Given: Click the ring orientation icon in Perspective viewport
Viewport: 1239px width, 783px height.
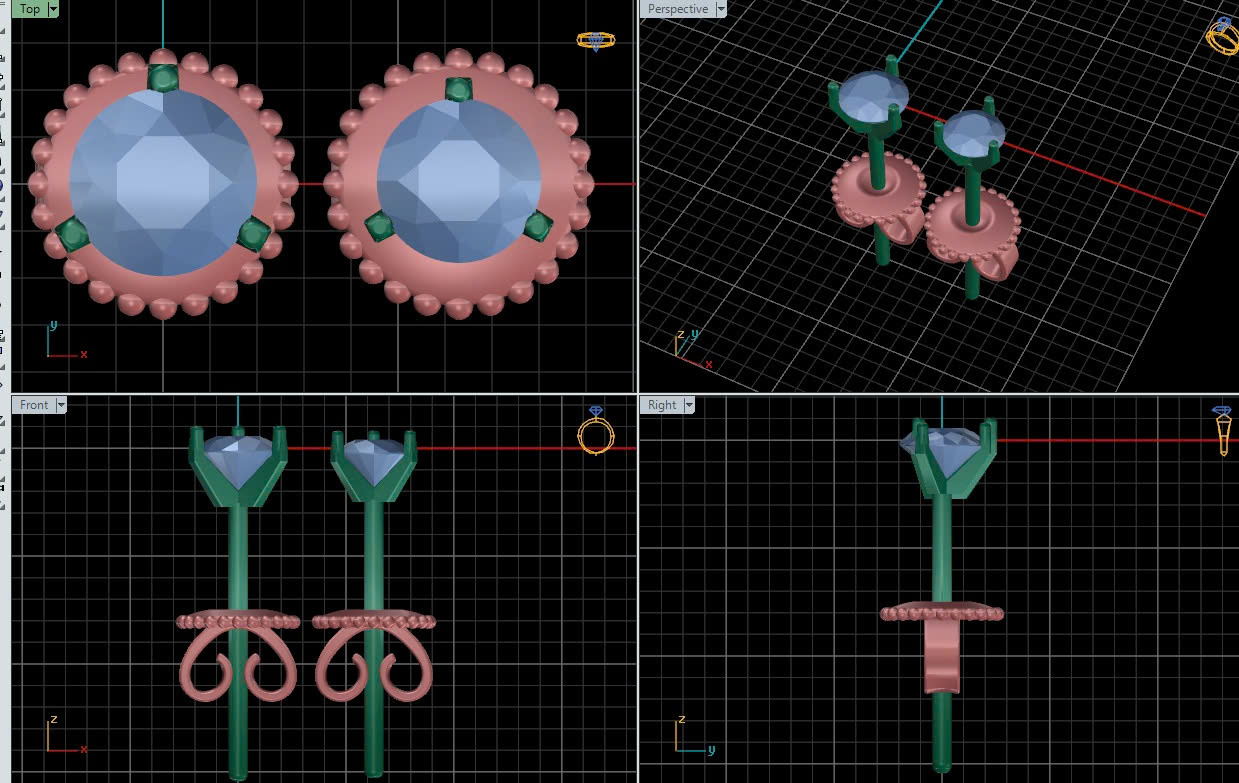Looking at the screenshot, I should (x=1222, y=35).
